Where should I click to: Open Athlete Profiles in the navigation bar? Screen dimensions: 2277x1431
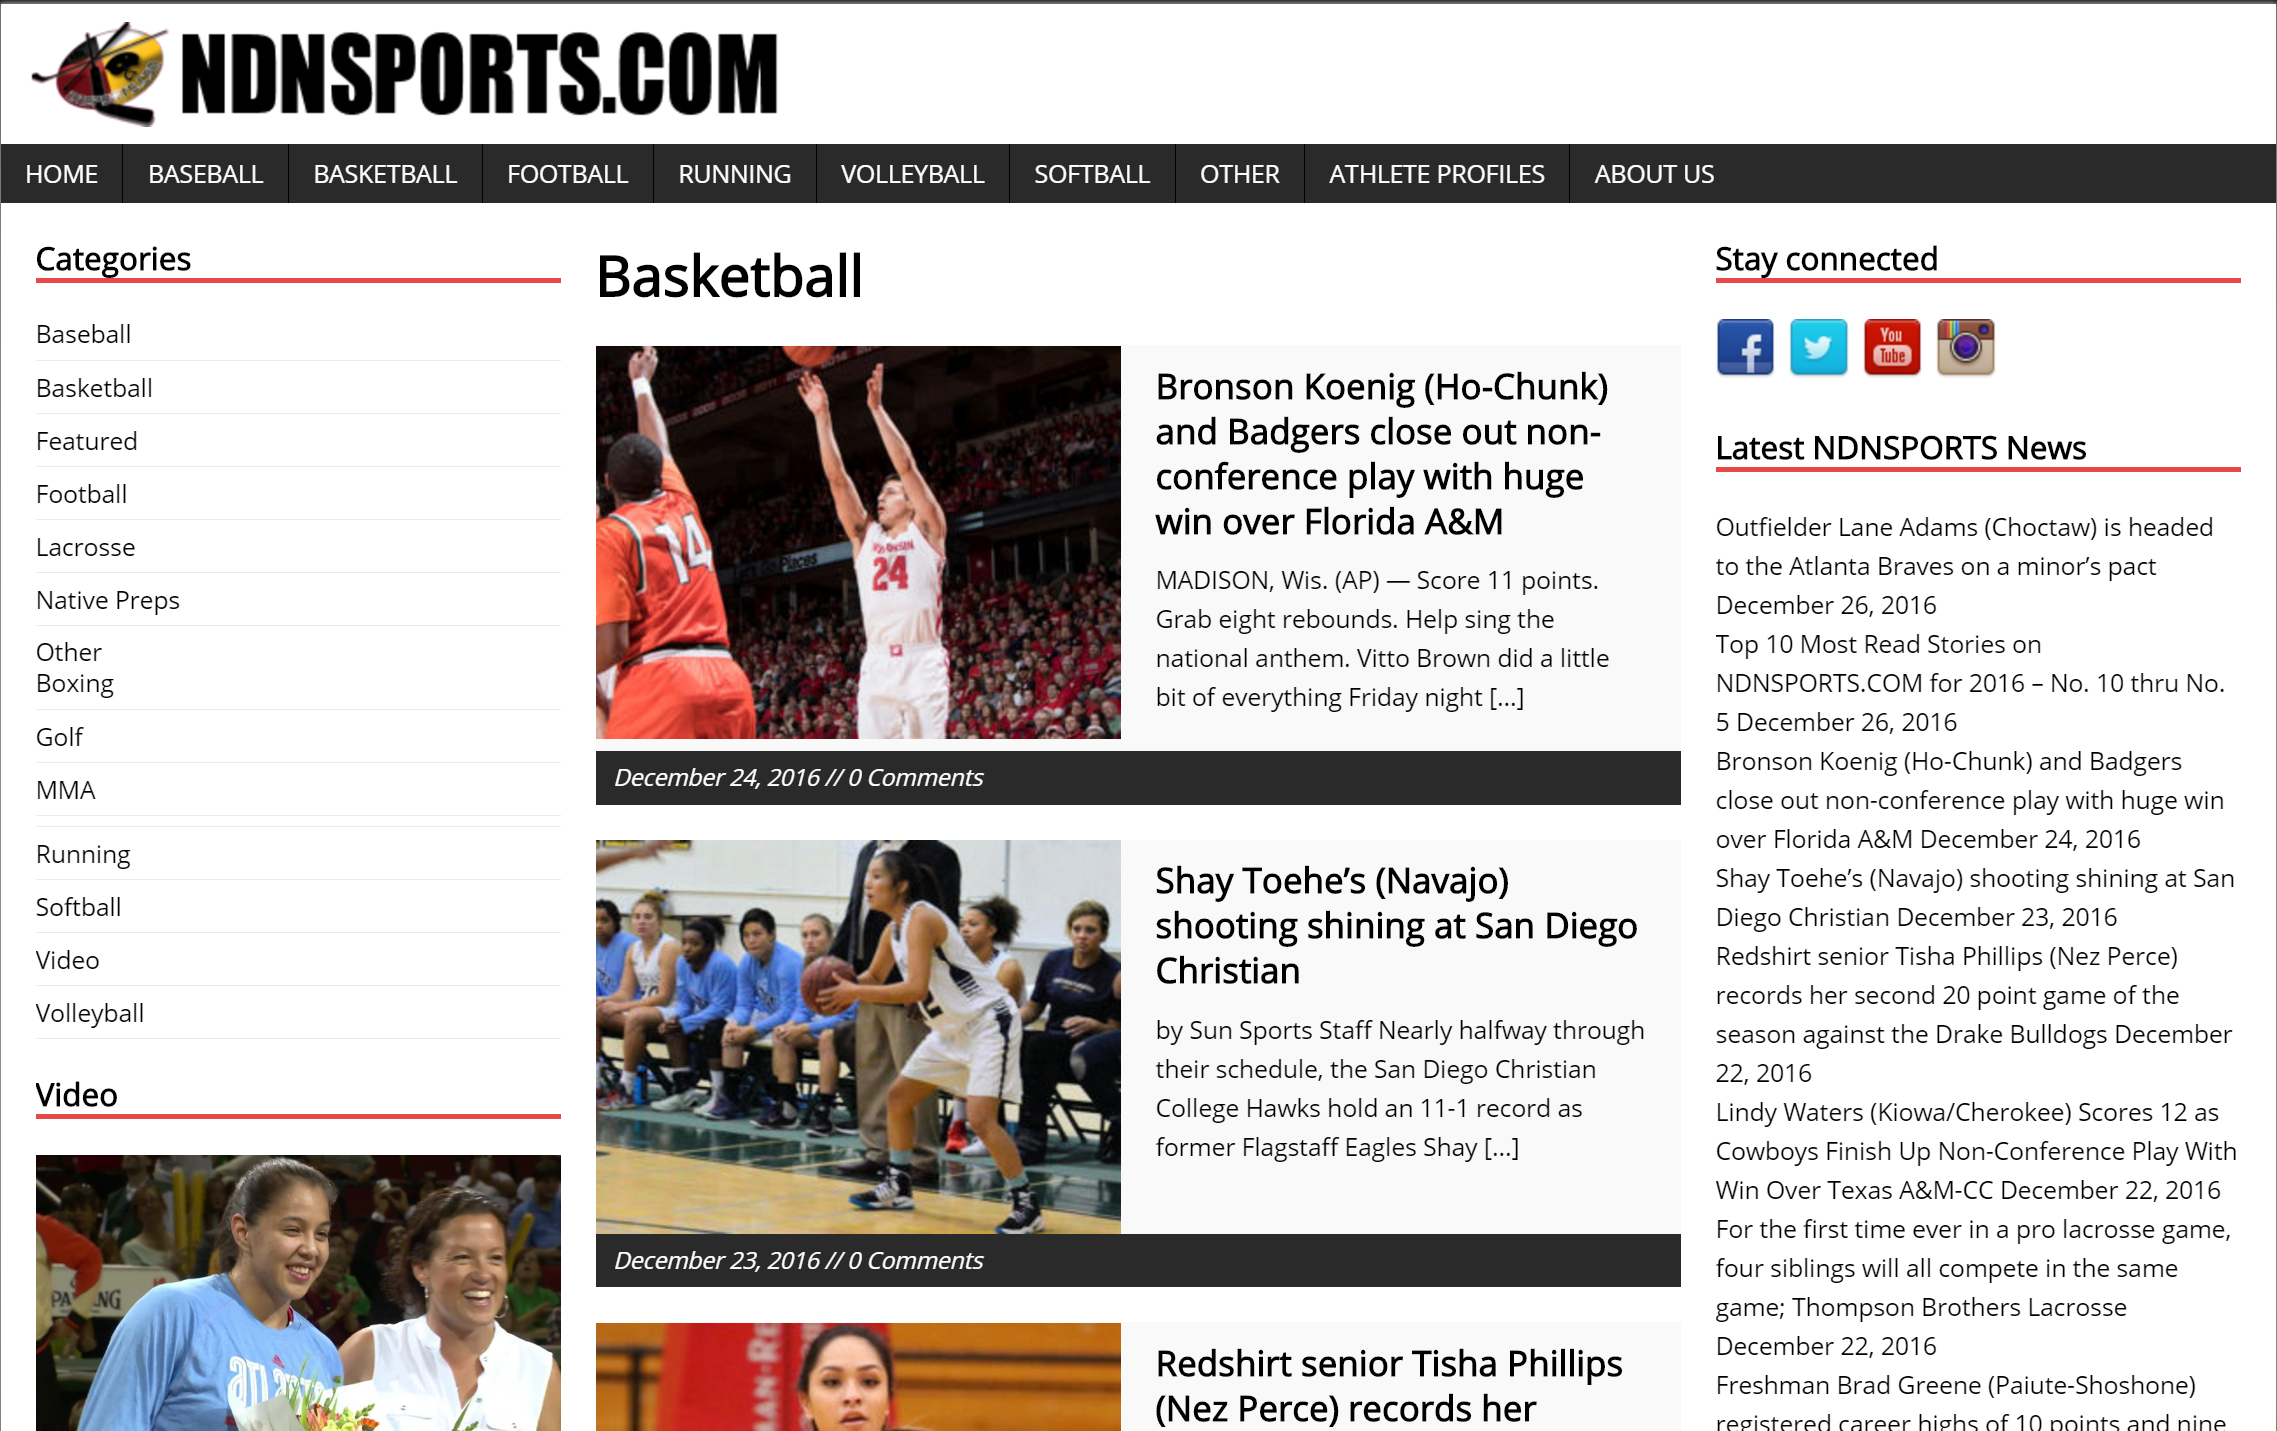tap(1437, 174)
